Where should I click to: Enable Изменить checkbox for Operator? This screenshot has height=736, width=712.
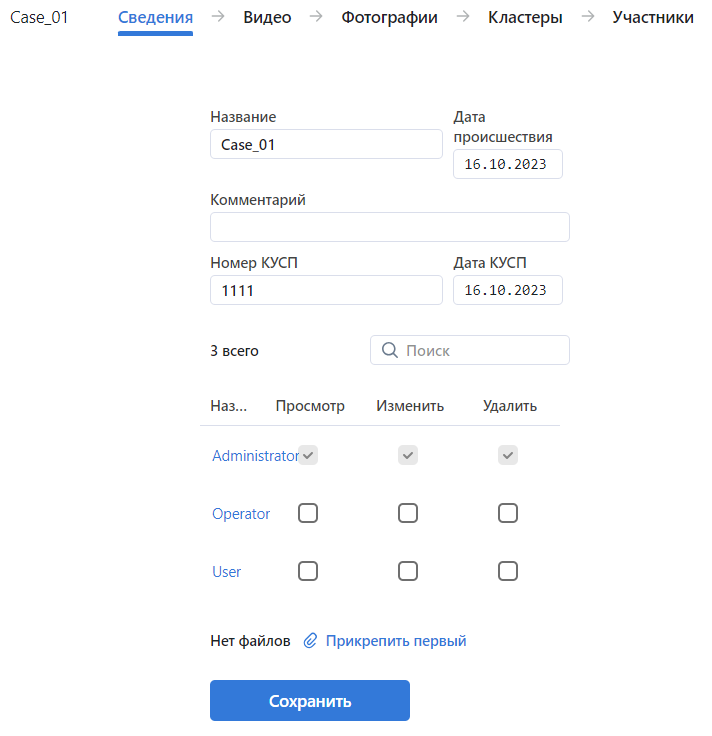click(x=408, y=513)
